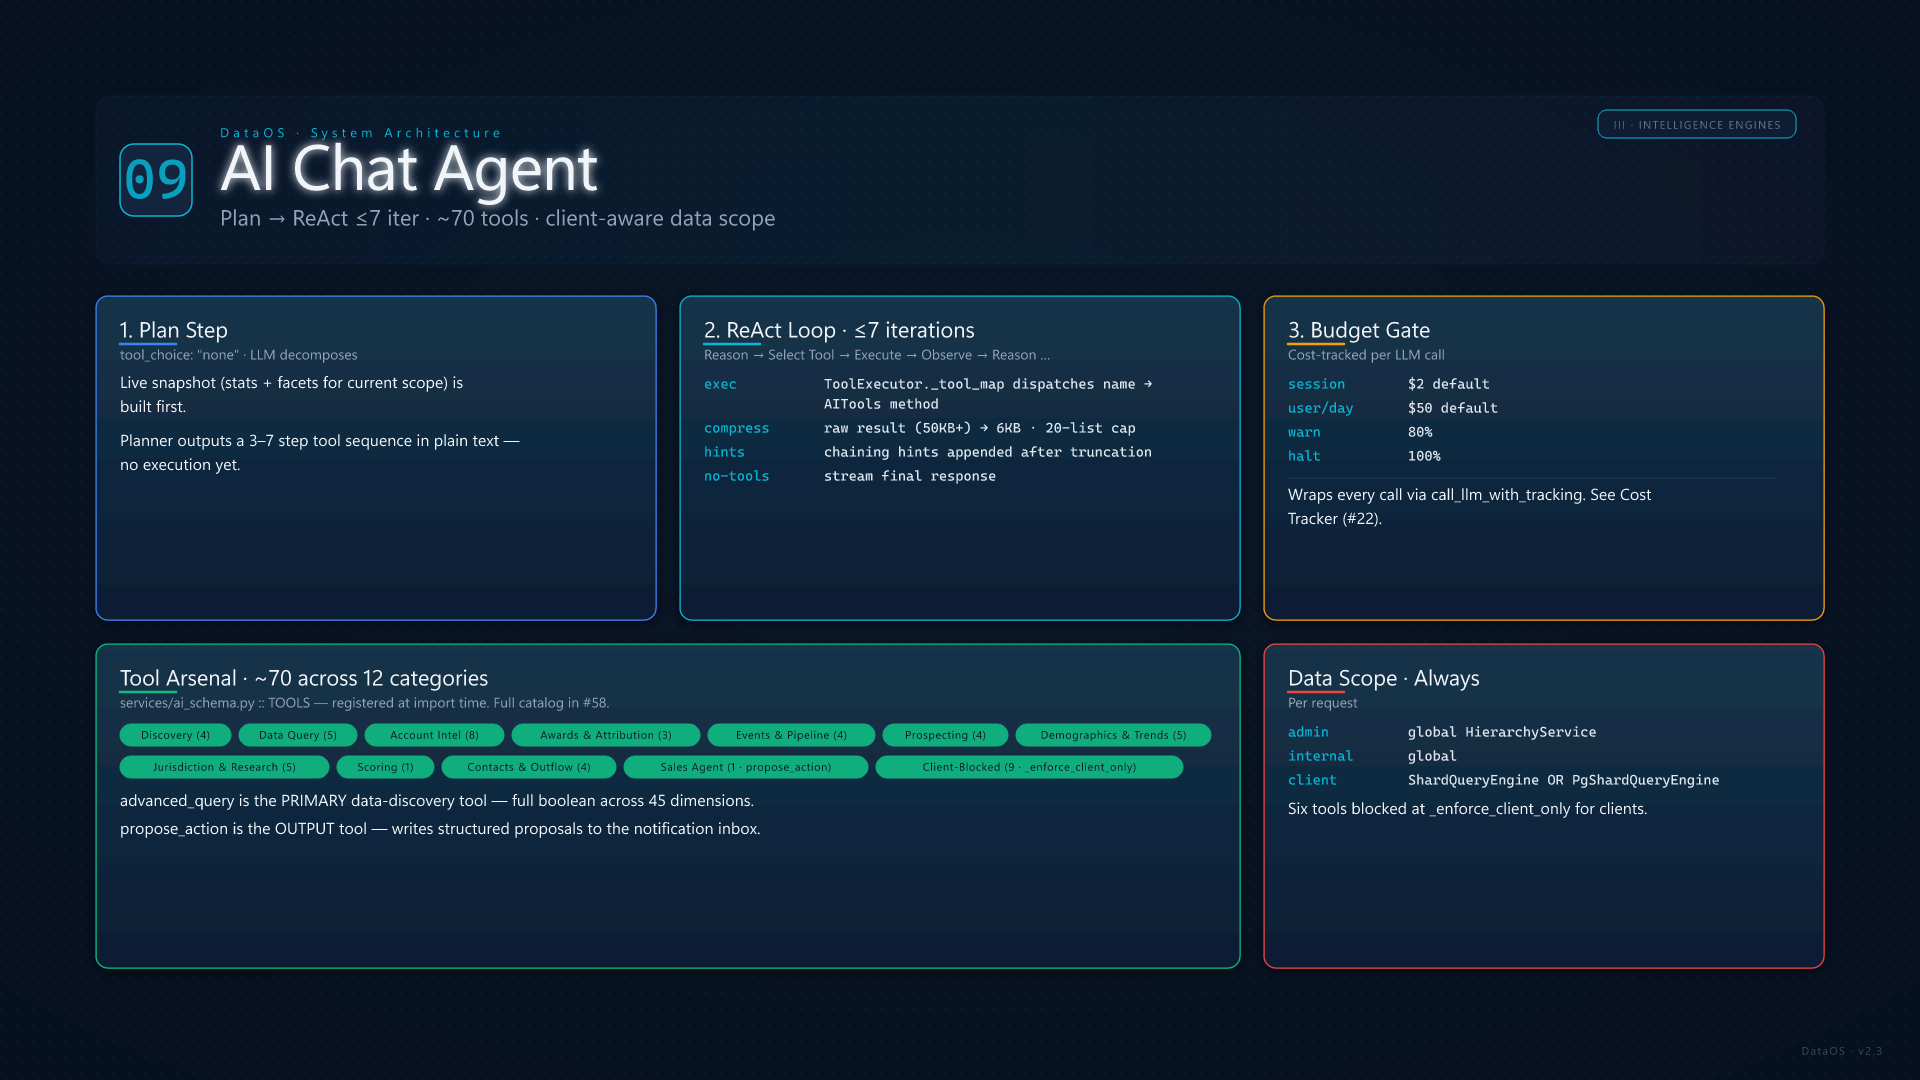Click the global HierarchyService value
Viewport: 1920px width, 1080px height.
pyautogui.click(x=1502, y=732)
